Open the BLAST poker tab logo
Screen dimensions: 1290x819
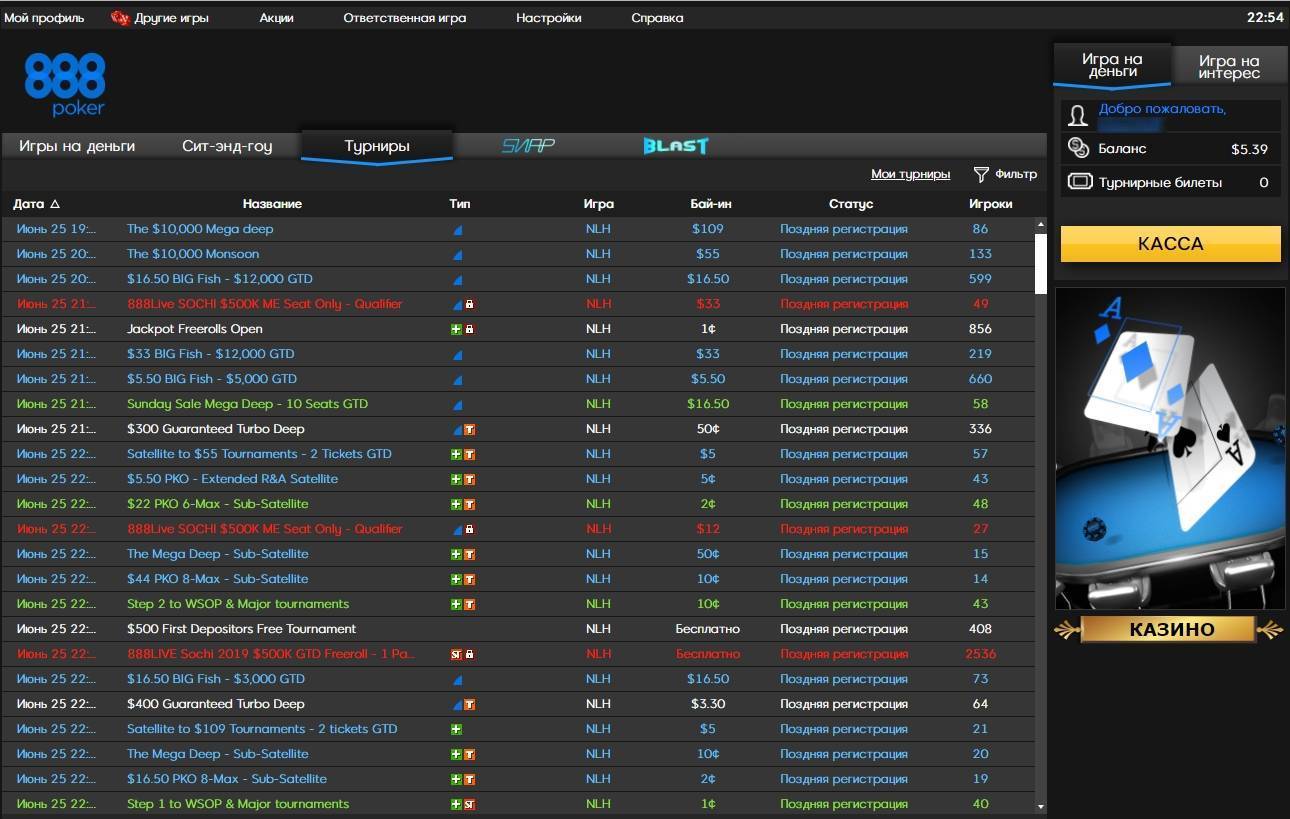(x=675, y=146)
